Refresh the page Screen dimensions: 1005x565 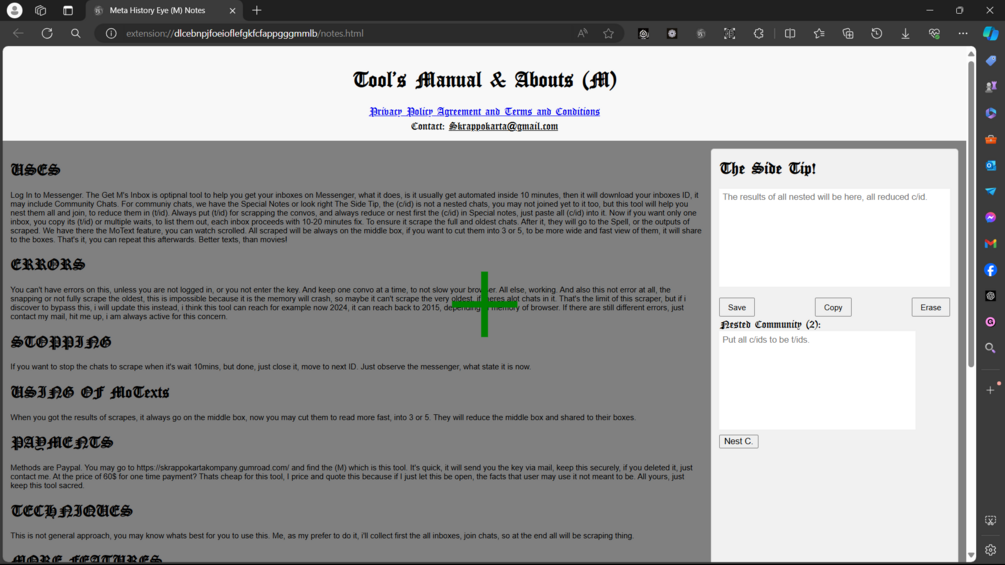pos(47,33)
